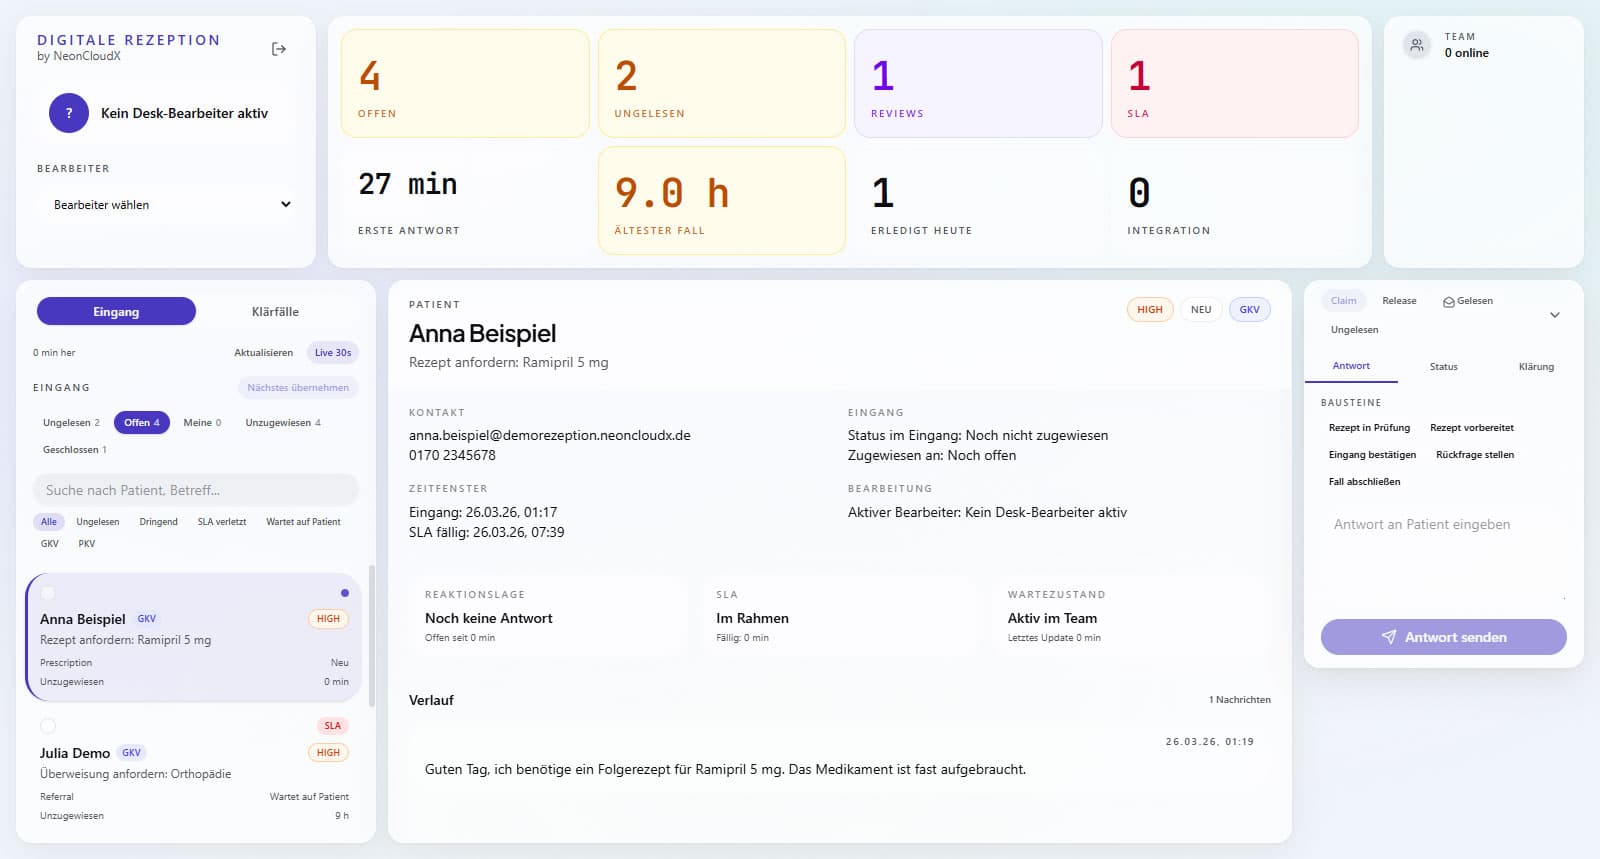Click the Ältester Fall 9.0 h card
The width and height of the screenshot is (1600, 859).
(722, 201)
